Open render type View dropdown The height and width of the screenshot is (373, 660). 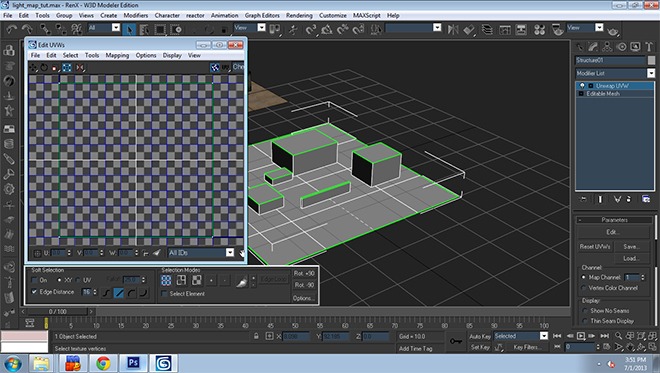pos(599,28)
